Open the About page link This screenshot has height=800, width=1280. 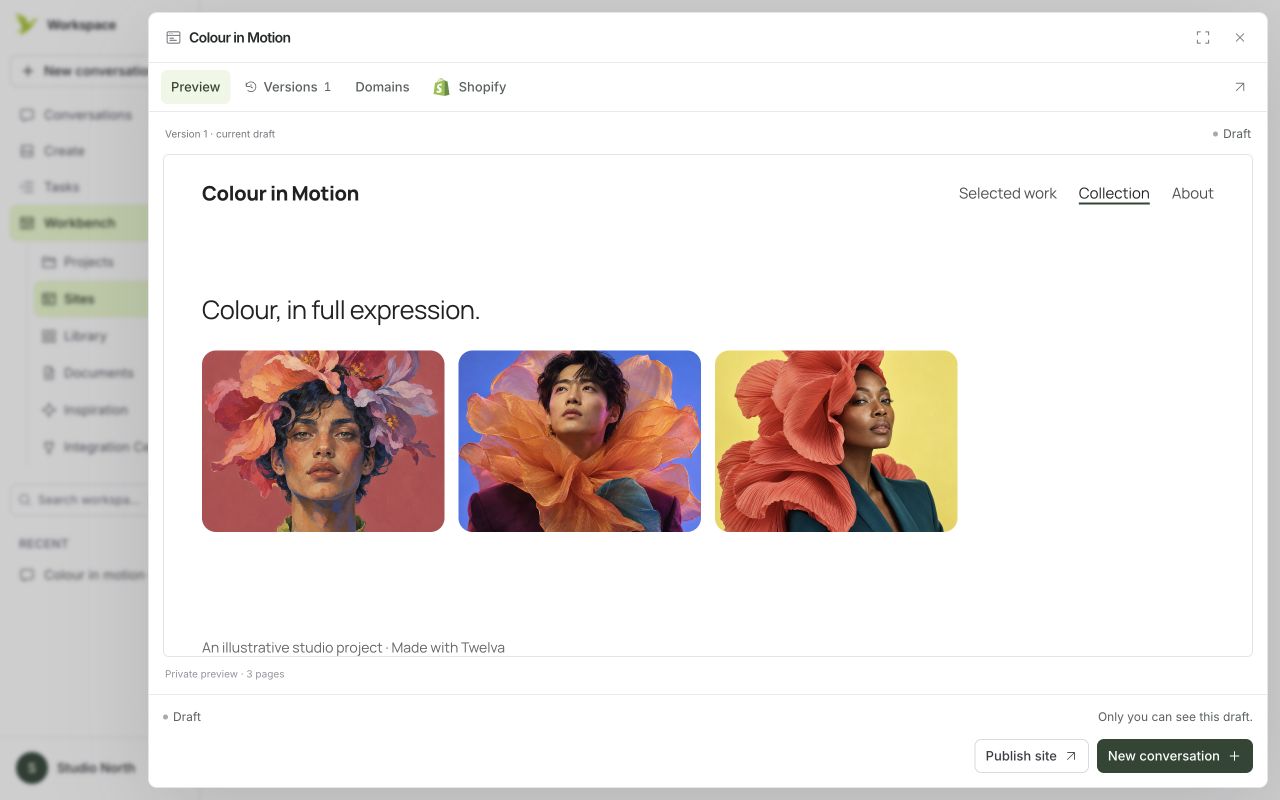(1192, 194)
